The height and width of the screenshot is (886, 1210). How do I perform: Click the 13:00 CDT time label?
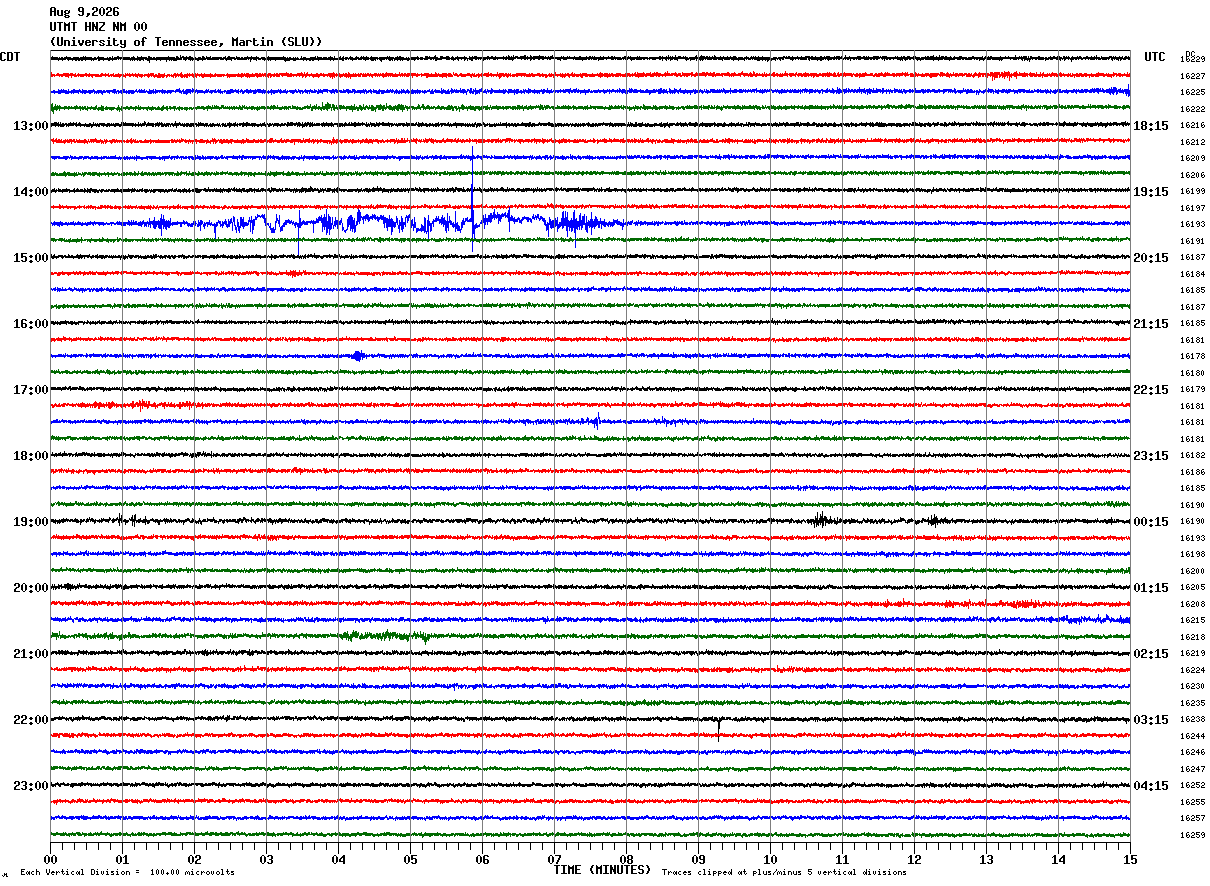coord(30,126)
